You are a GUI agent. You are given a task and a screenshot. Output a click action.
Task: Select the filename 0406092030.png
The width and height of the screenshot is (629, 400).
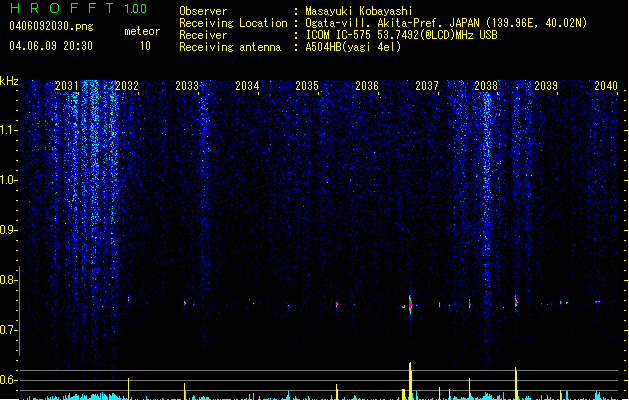51,26
